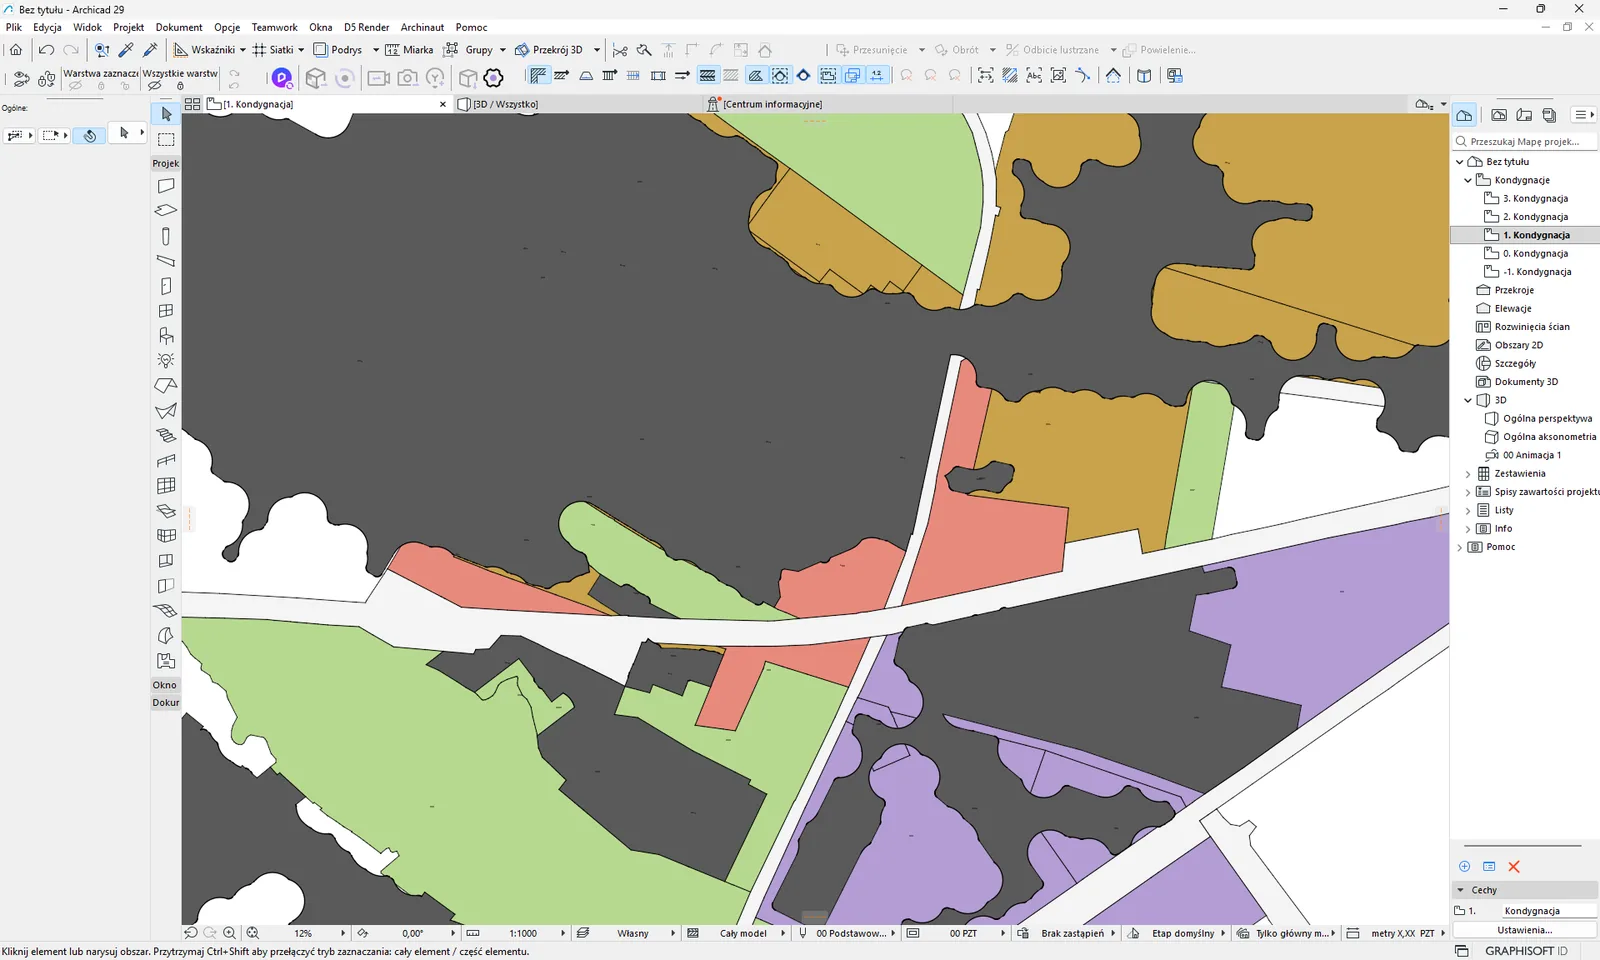Open the Teamwork menu
The width and height of the screenshot is (1600, 960).
tap(274, 27)
